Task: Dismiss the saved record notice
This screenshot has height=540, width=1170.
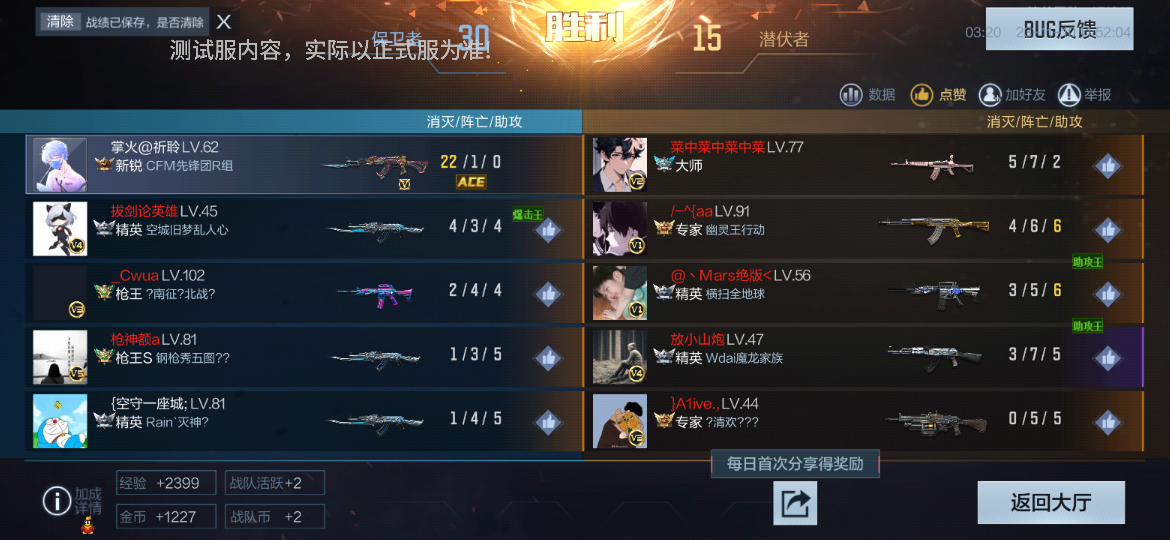Action: click(x=223, y=22)
